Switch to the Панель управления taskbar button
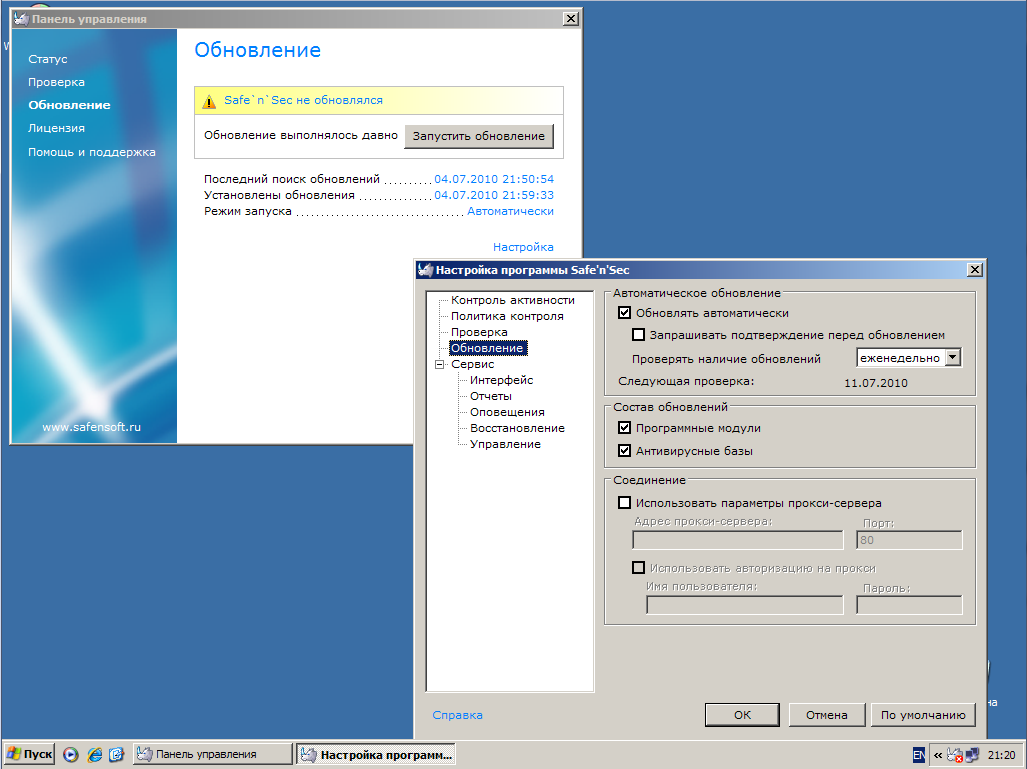 tap(213, 754)
